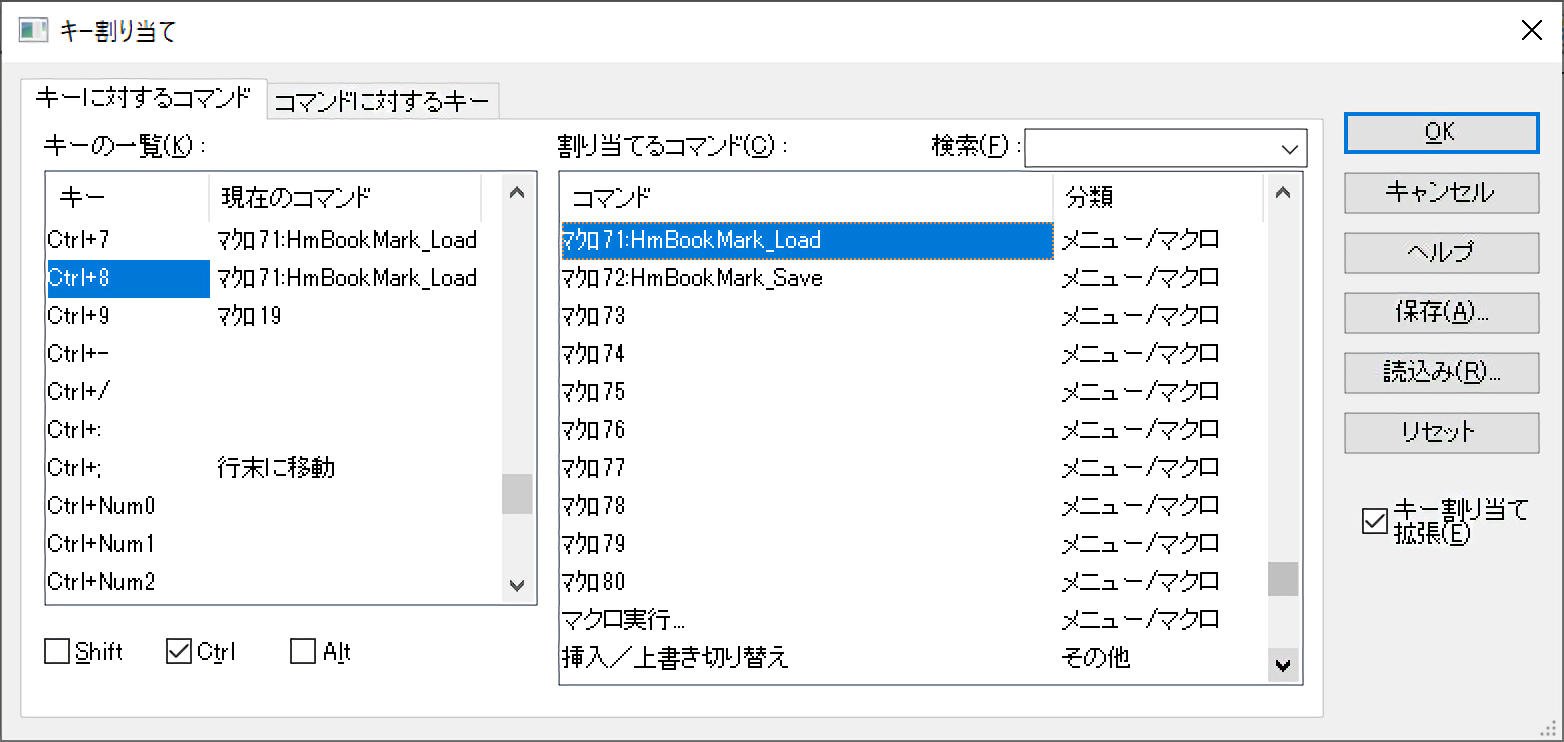Screen dimensions: 1564x742
Task: Select the キーに対するコマンド tab
Action: coord(143,99)
